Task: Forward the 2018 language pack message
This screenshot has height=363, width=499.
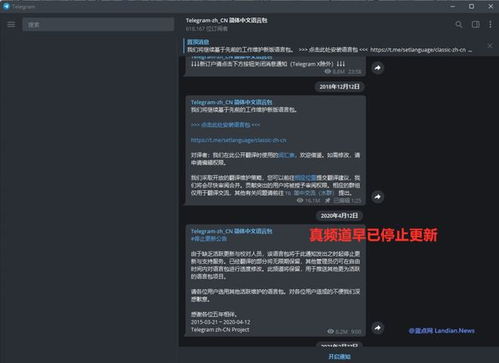Action: click(377, 197)
